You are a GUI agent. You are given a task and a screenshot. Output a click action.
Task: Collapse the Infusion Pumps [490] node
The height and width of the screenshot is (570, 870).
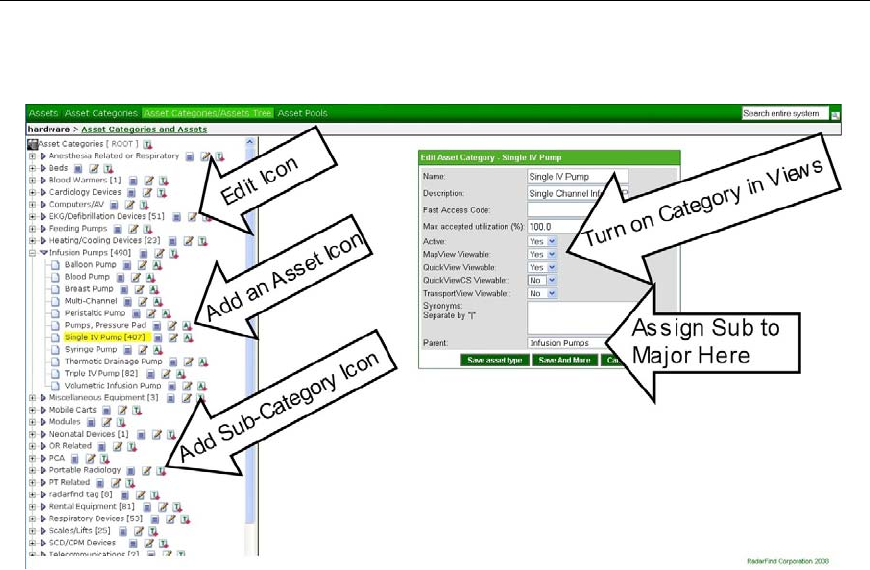pyautogui.click(x=32, y=253)
